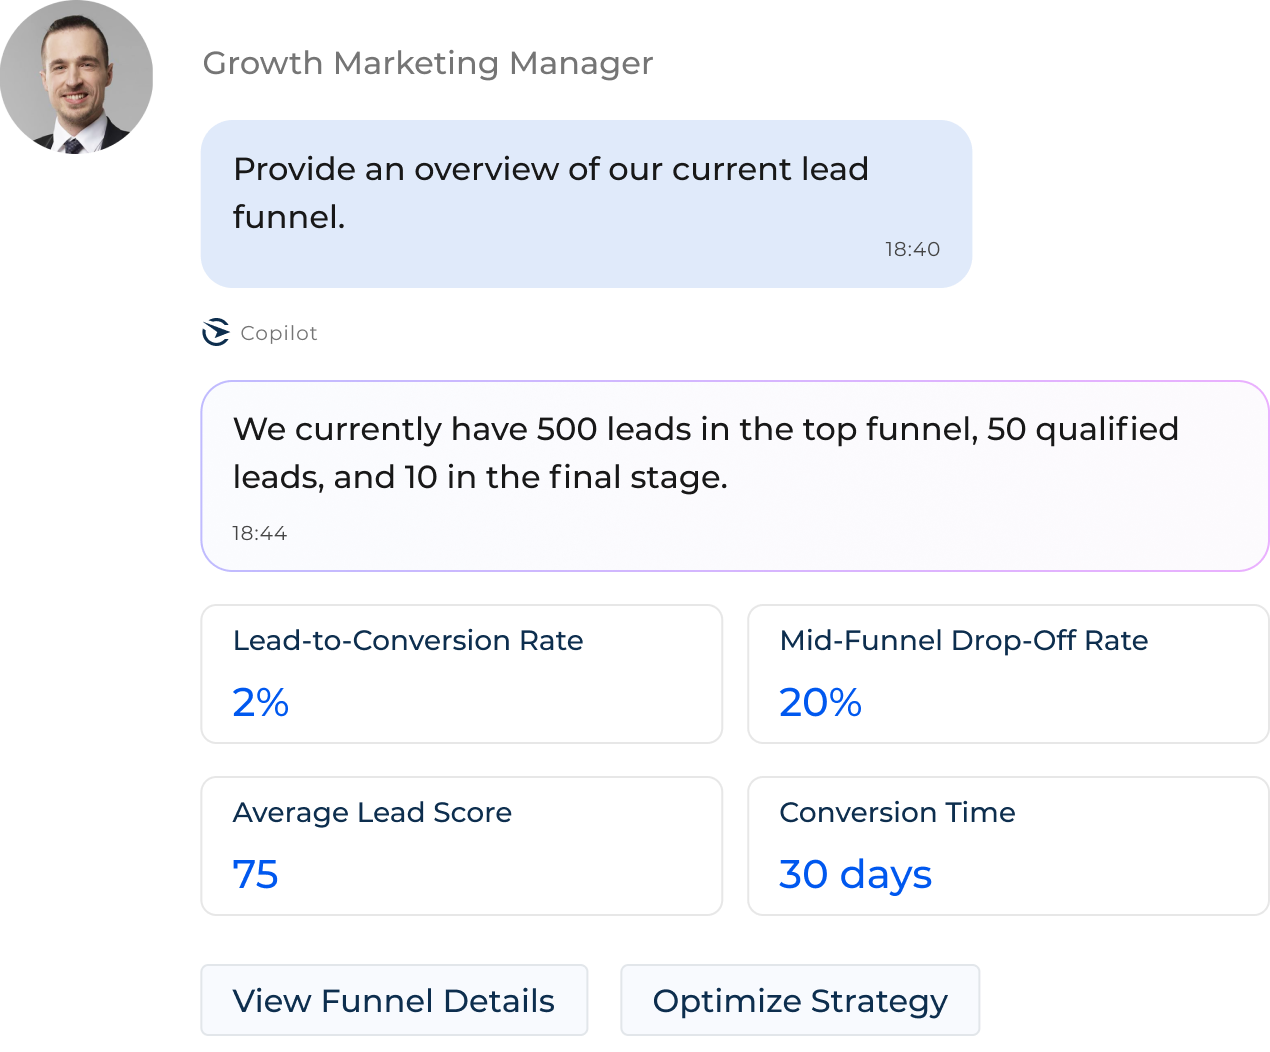Click the View Funnel Details button
The height and width of the screenshot is (1052, 1270).
tap(393, 1000)
